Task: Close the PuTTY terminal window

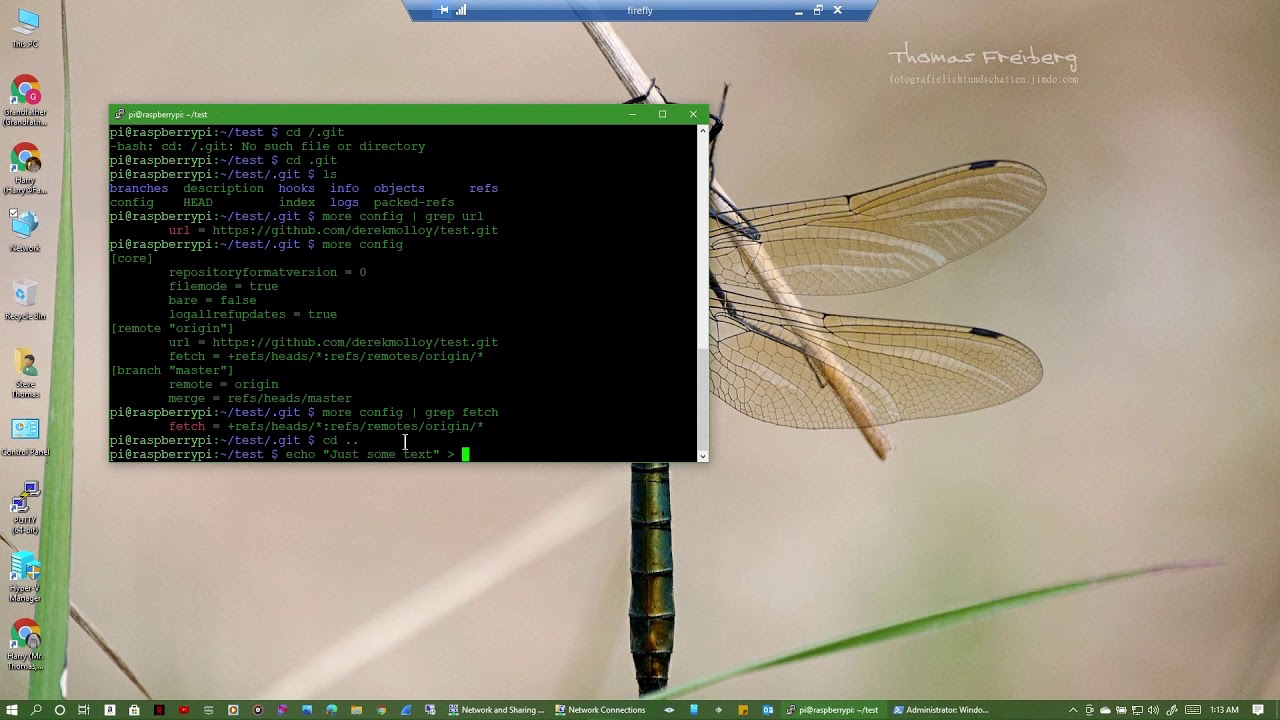Action: (x=693, y=114)
